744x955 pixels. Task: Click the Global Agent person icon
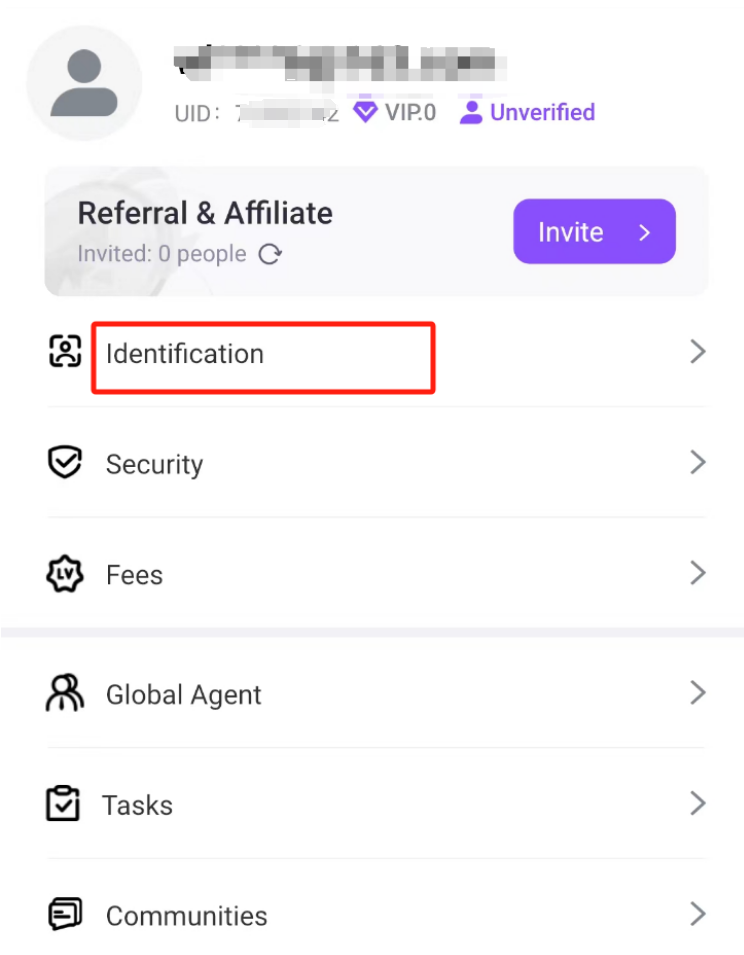point(65,693)
